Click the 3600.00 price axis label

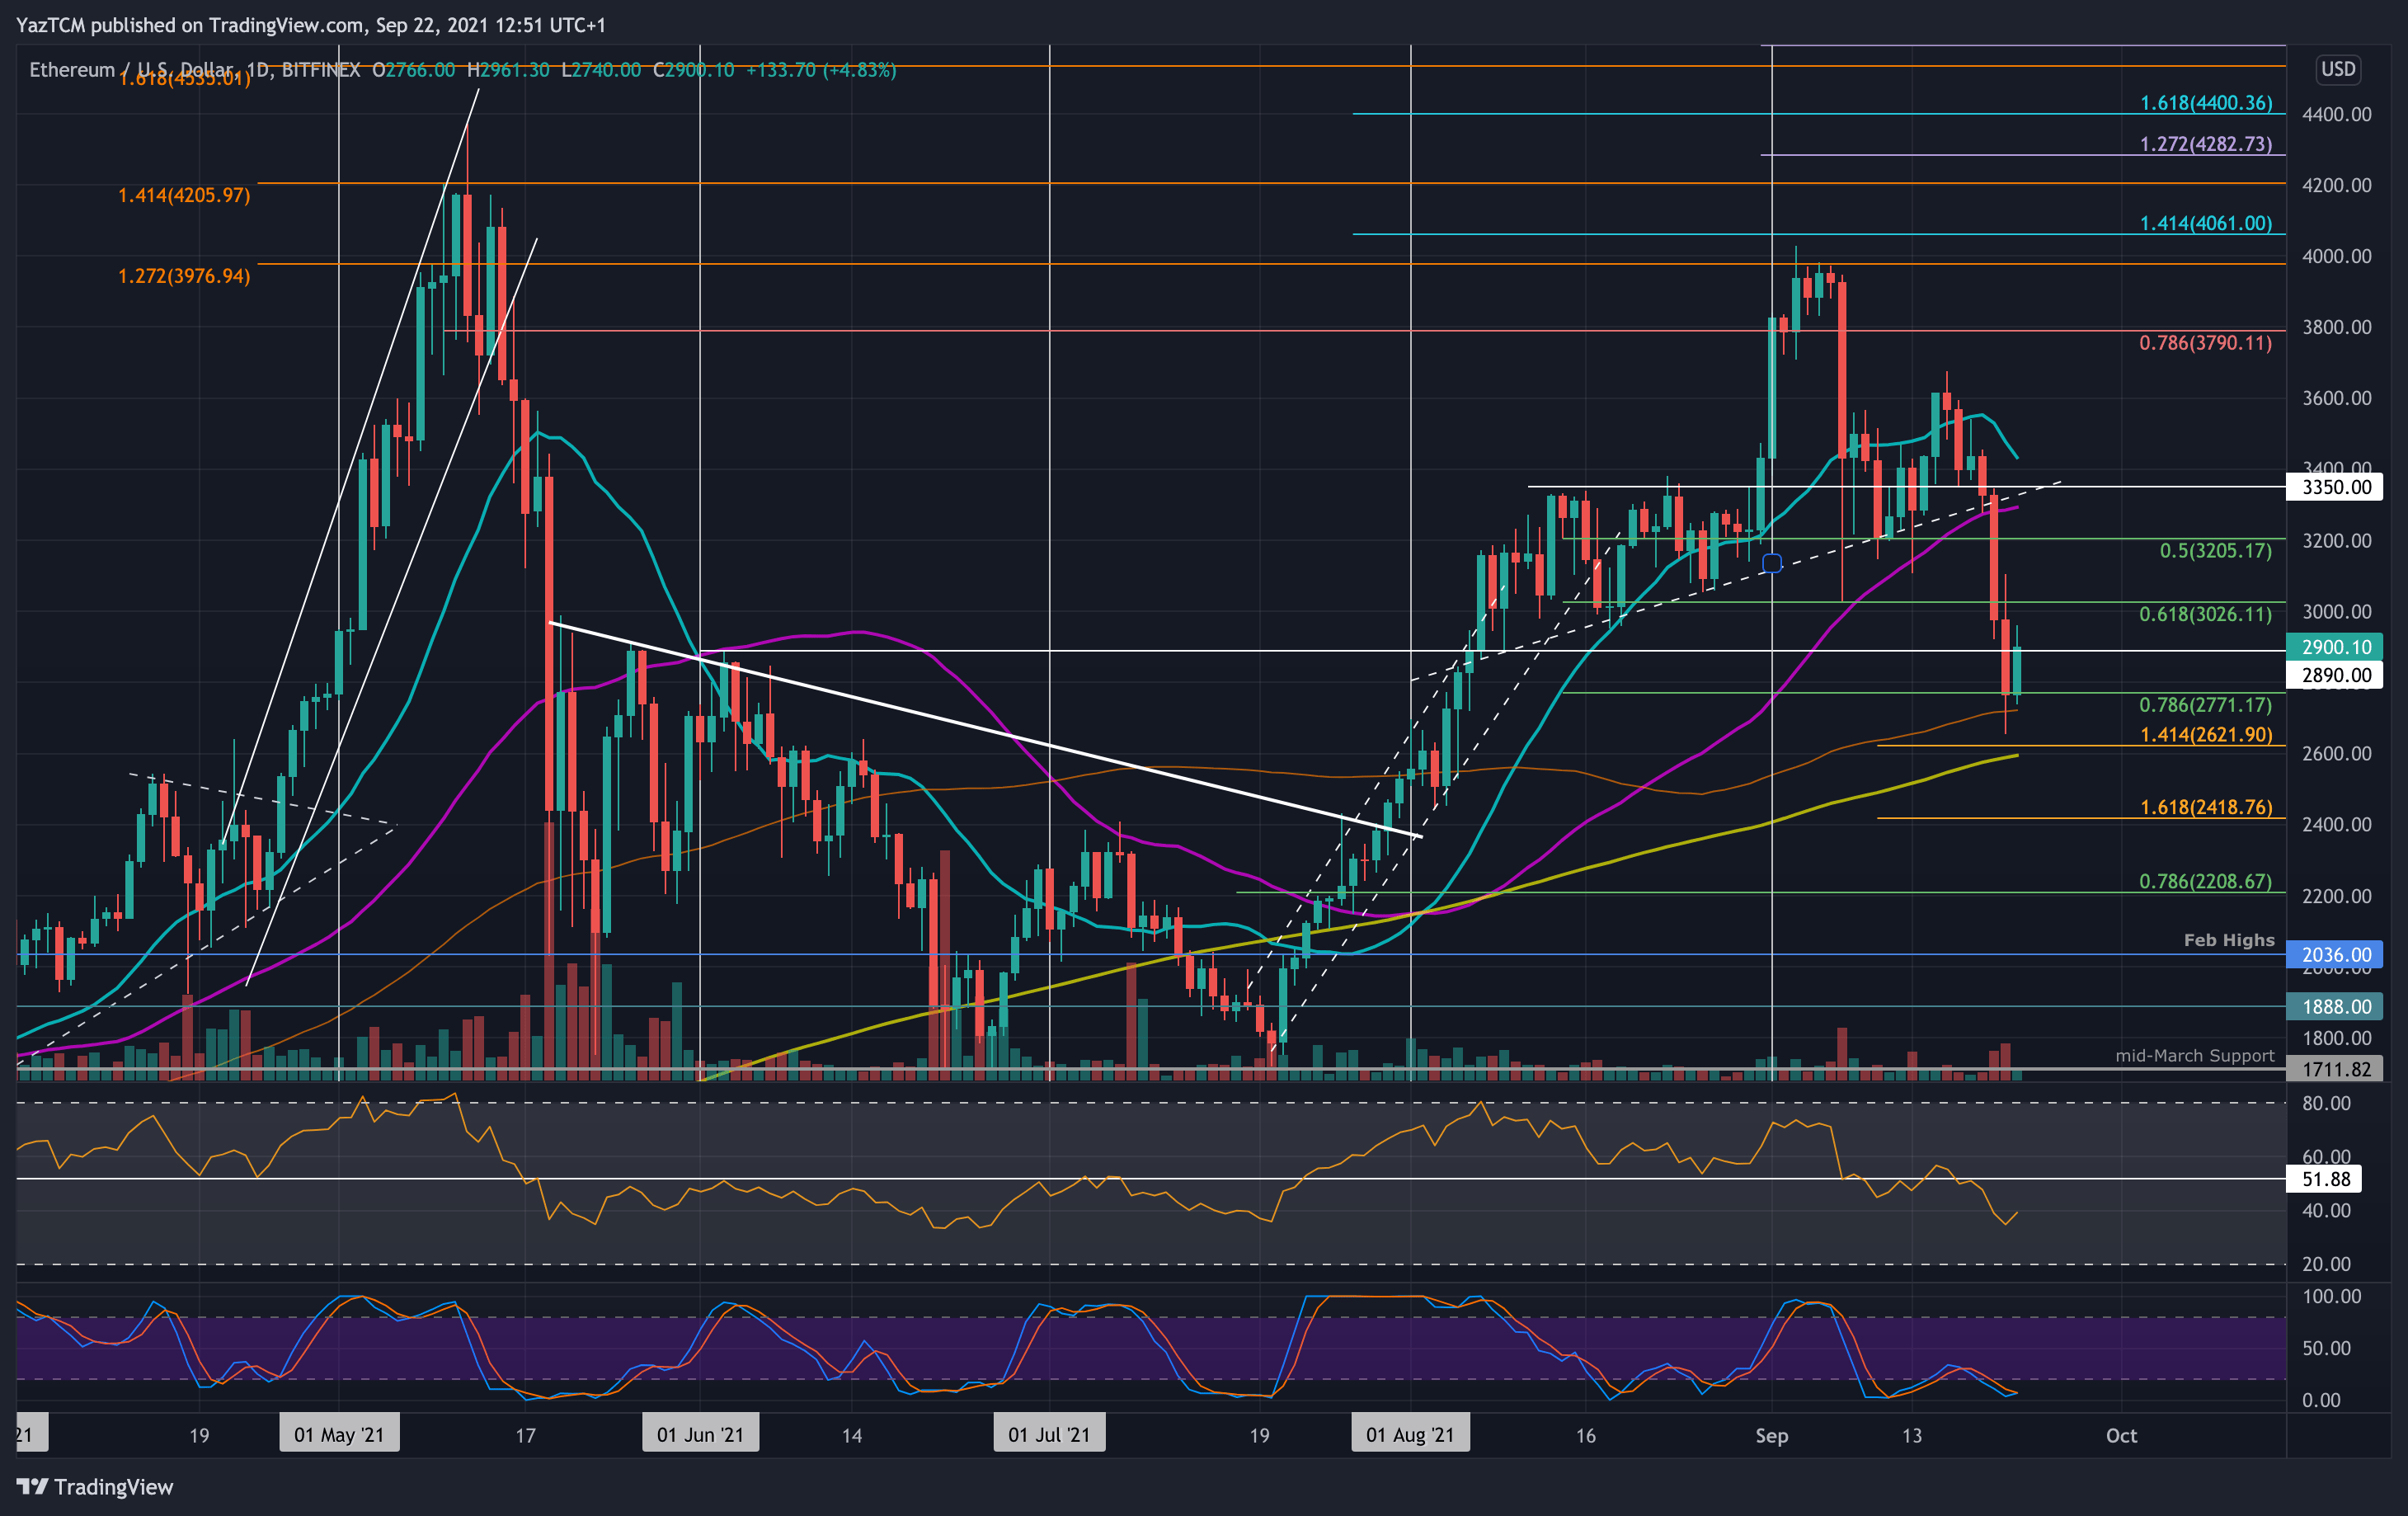pos(2336,398)
